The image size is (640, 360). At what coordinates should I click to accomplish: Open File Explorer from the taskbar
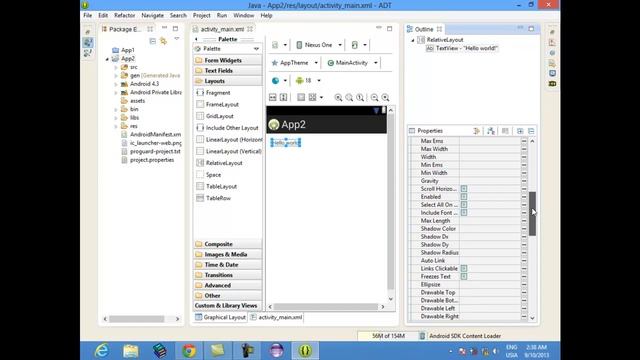[131, 351]
